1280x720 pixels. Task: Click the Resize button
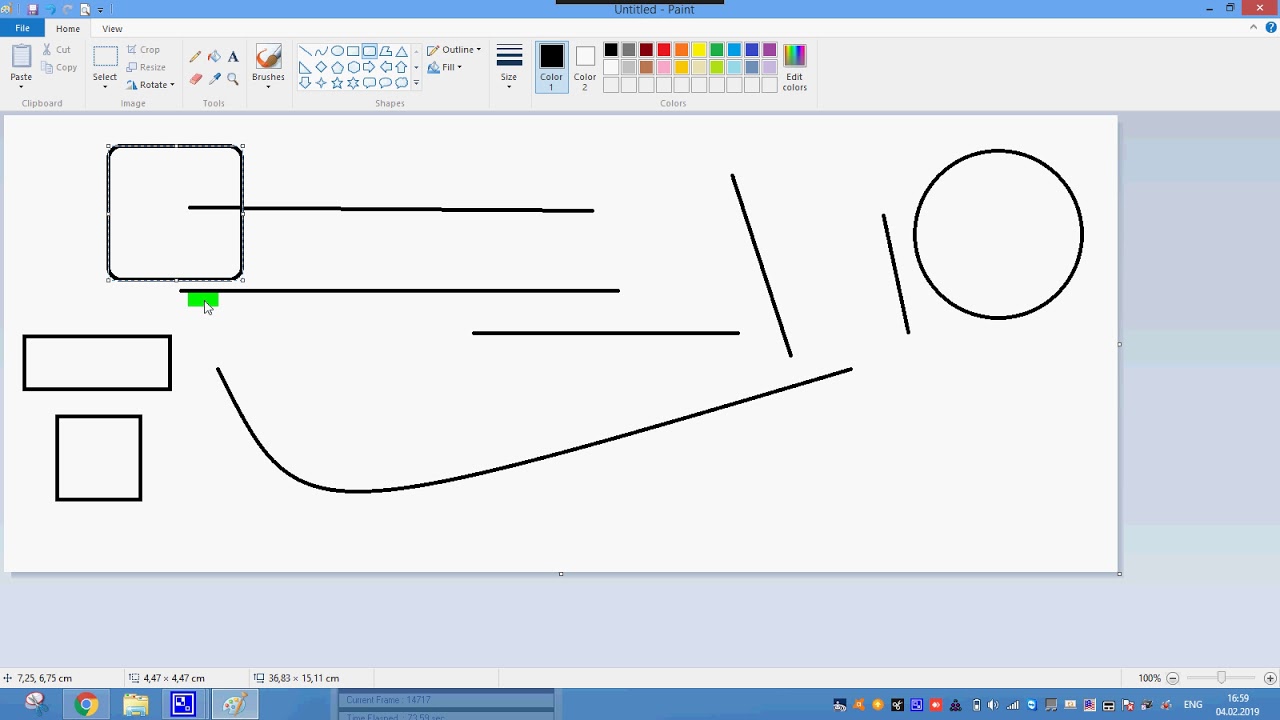(146, 68)
